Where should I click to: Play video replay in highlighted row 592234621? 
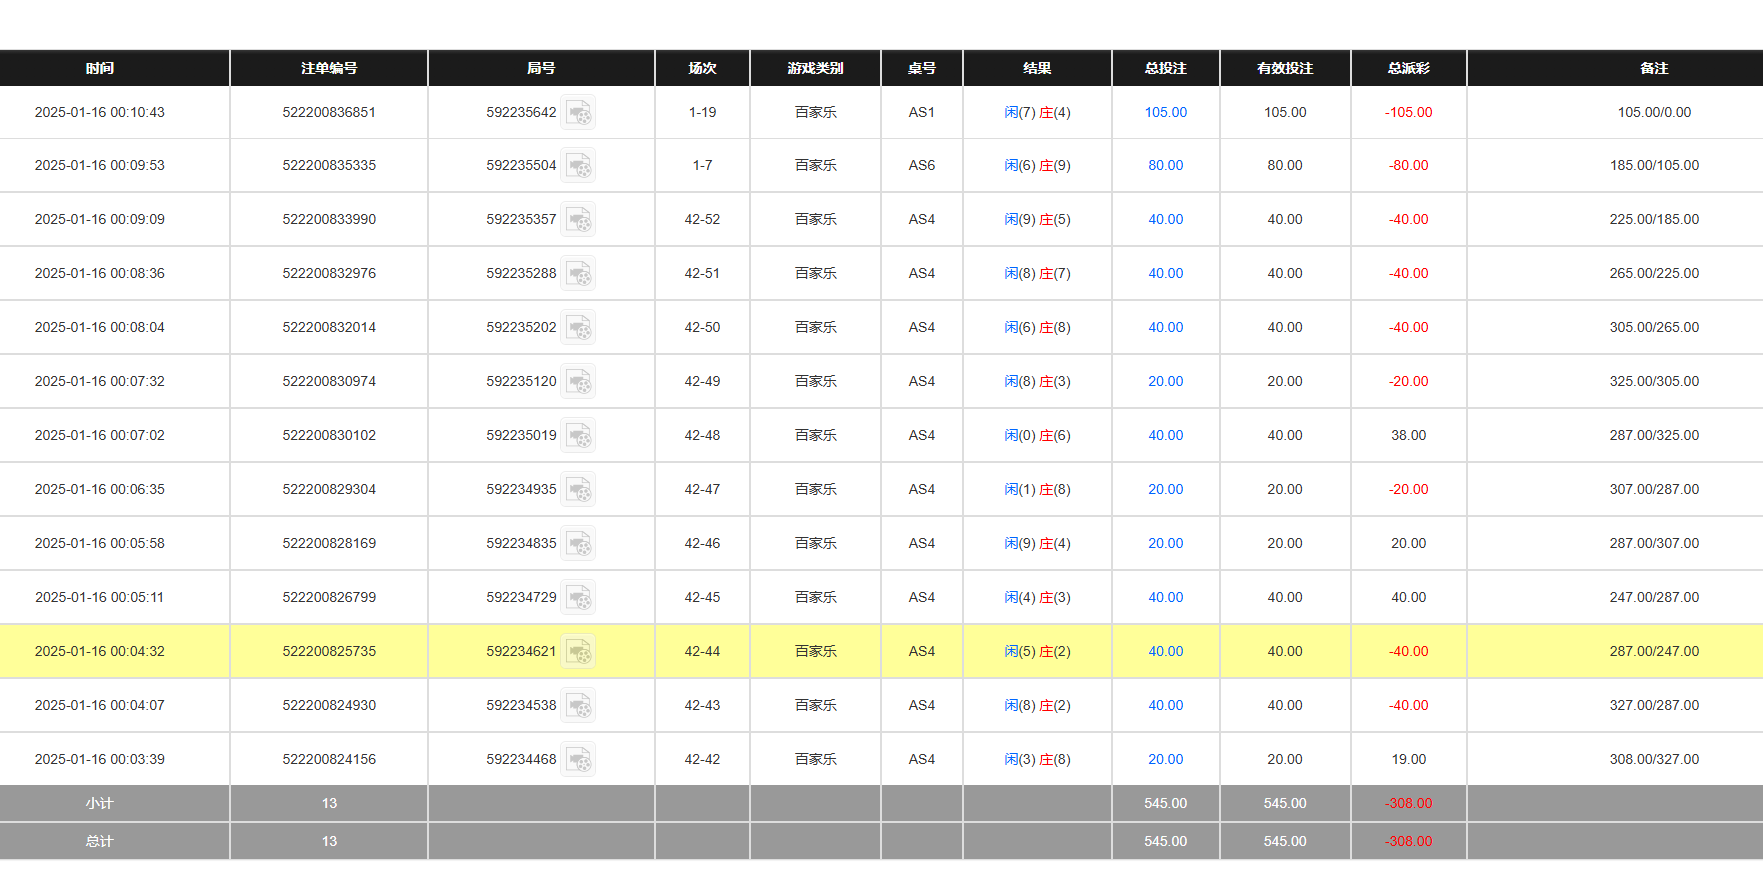pyautogui.click(x=578, y=652)
